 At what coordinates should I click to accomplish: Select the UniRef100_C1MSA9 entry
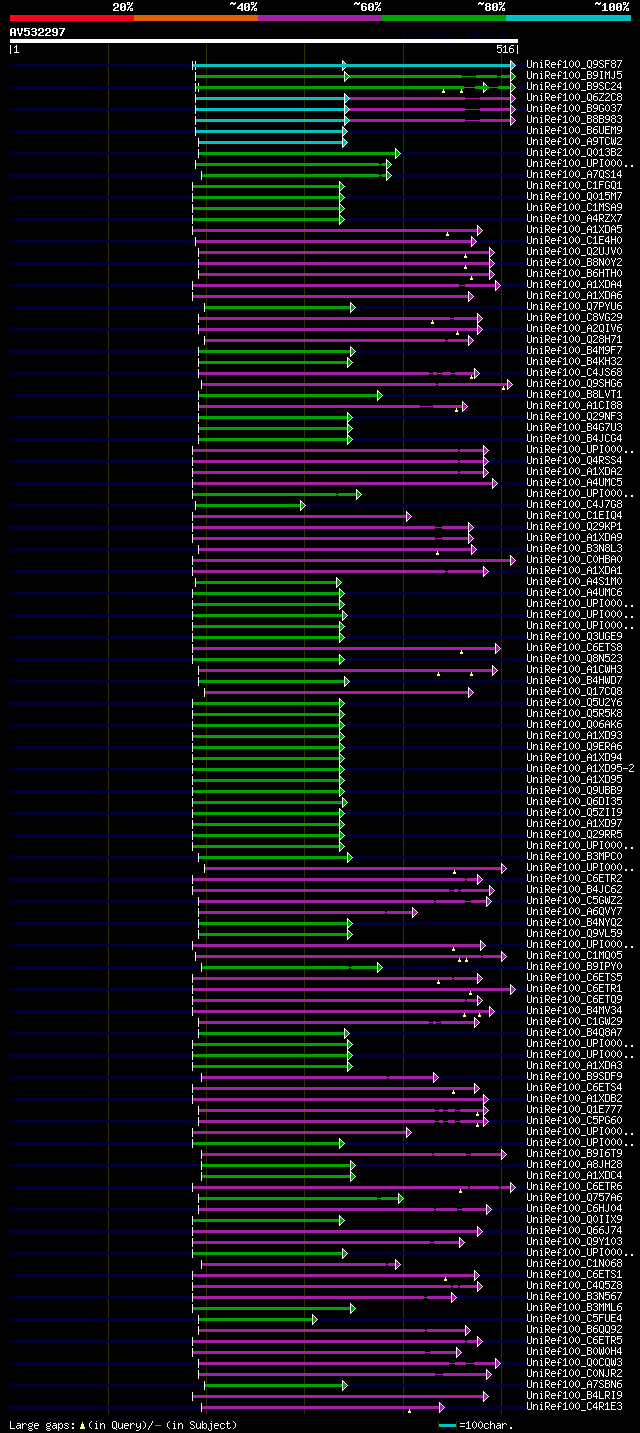574,208
